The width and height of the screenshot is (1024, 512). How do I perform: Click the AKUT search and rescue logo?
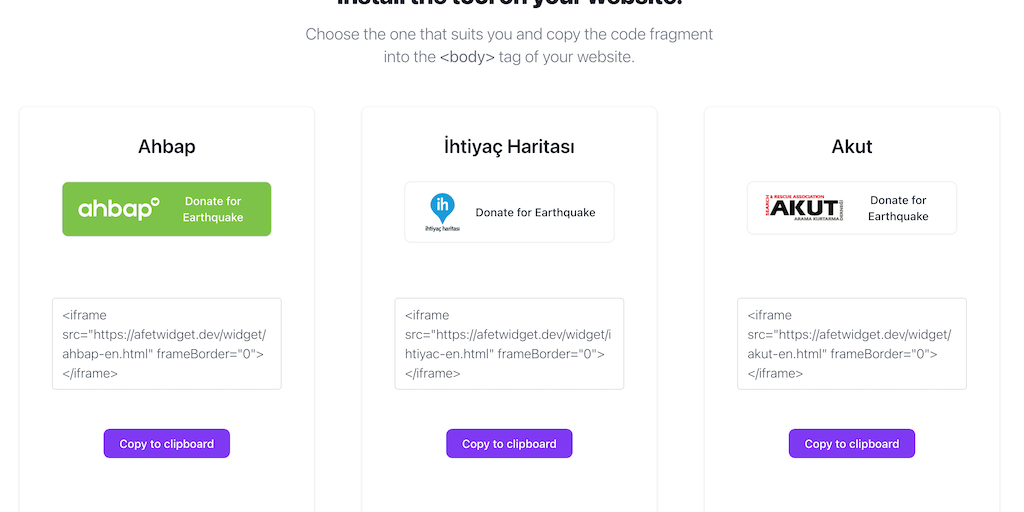804,207
